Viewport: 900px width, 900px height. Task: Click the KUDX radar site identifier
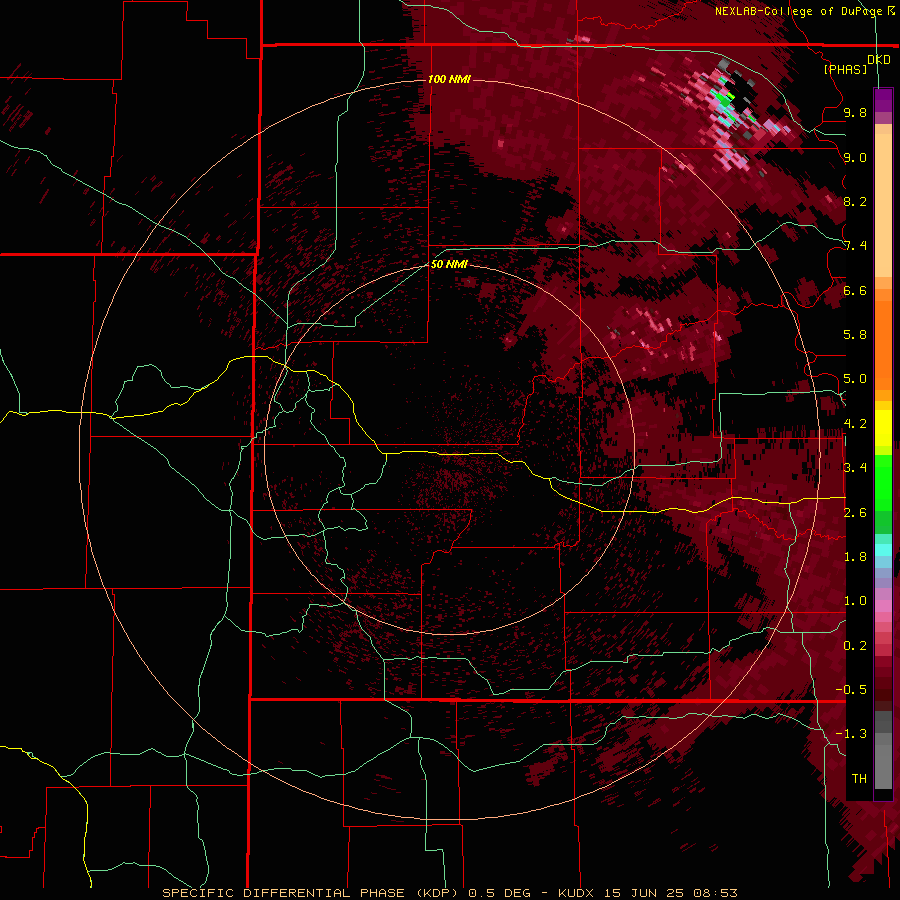[577, 893]
